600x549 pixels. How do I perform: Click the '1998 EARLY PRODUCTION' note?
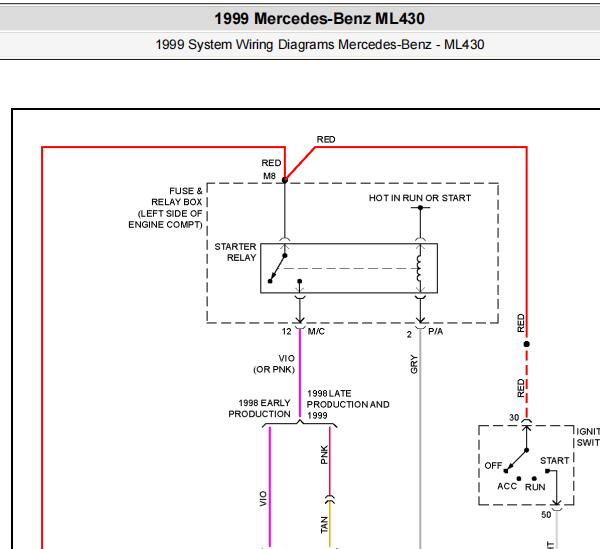pyautogui.click(x=259, y=408)
